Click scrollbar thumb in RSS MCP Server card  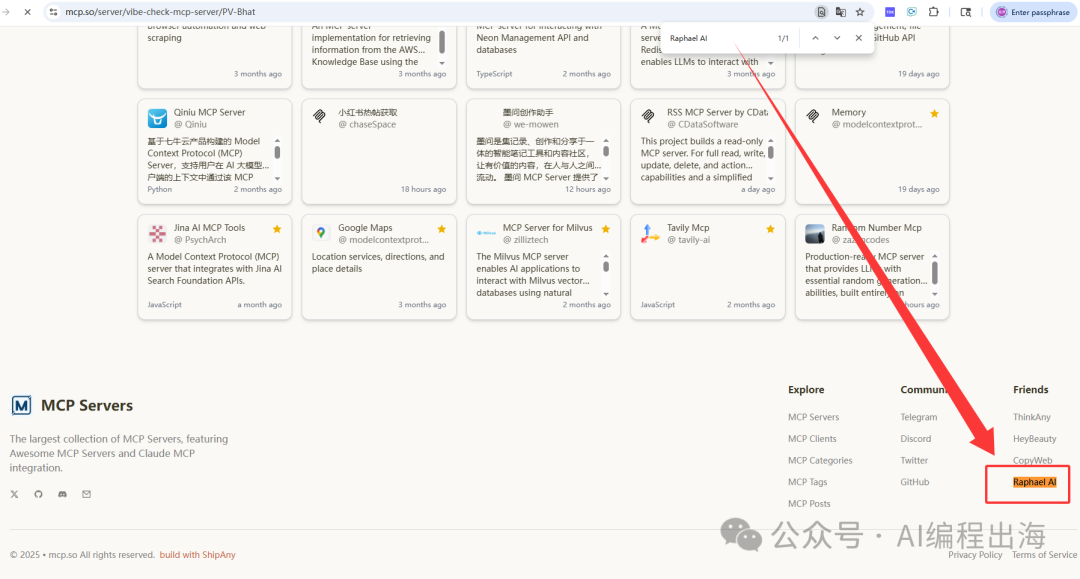tap(769, 152)
